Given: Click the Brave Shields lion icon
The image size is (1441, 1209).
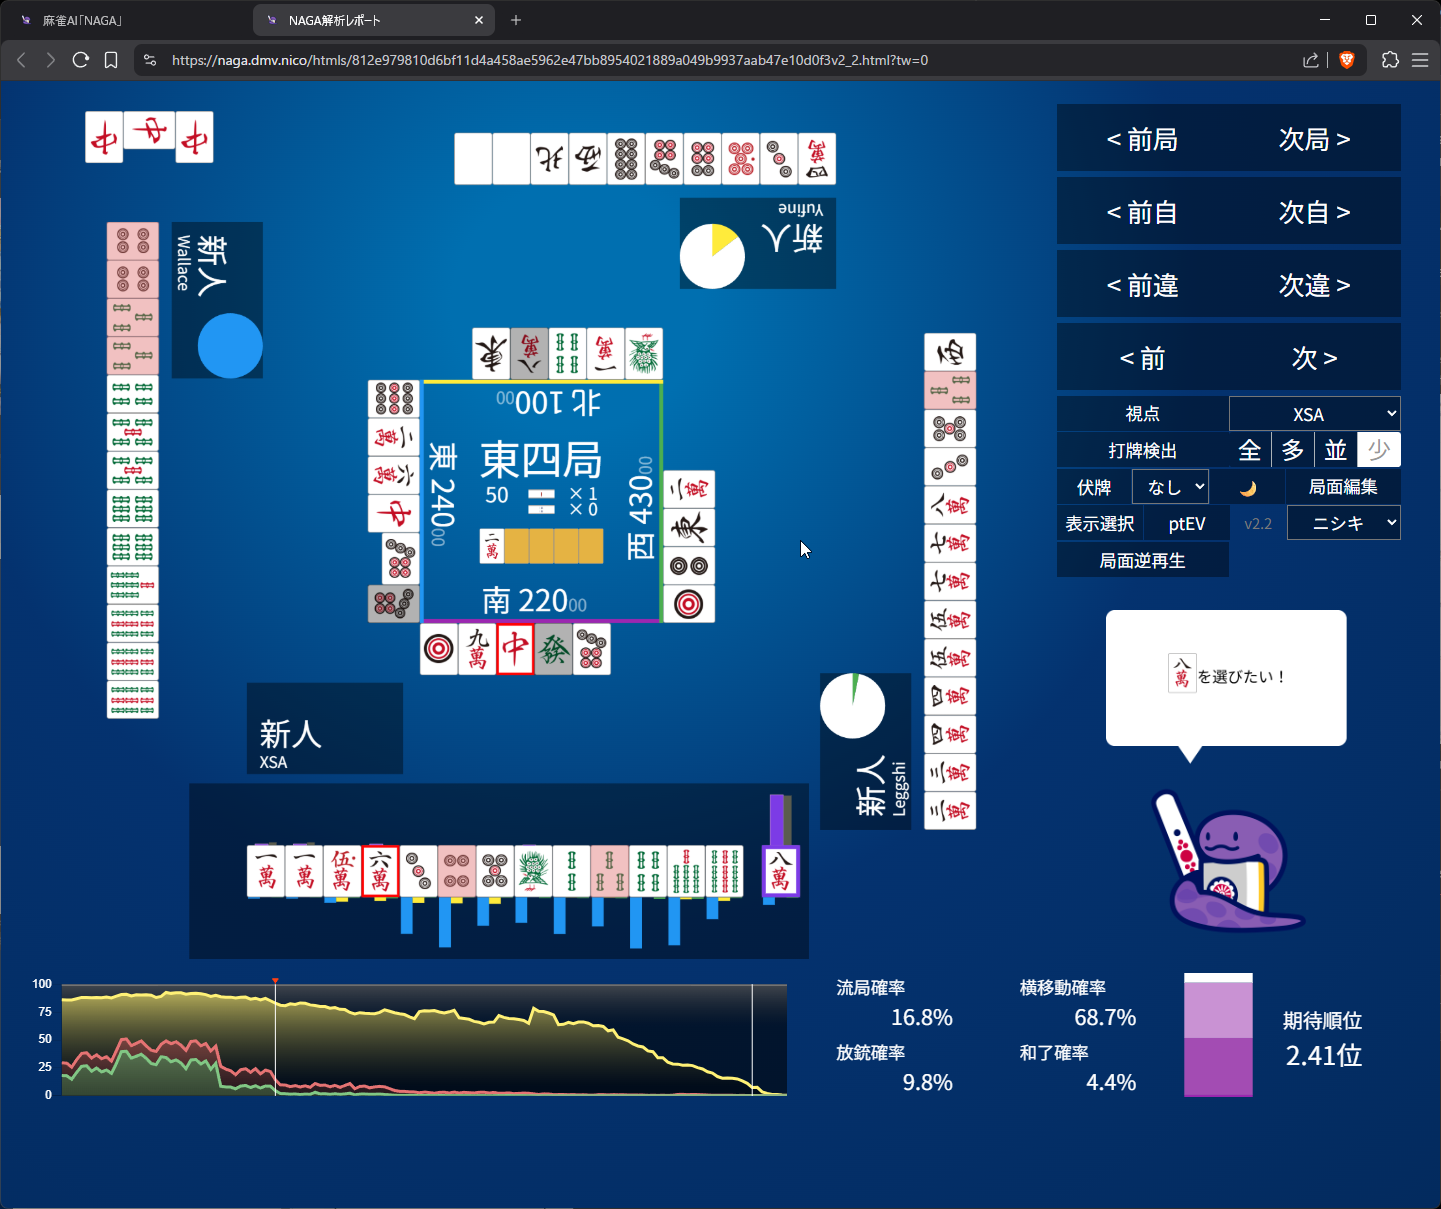Looking at the screenshot, I should [x=1347, y=60].
